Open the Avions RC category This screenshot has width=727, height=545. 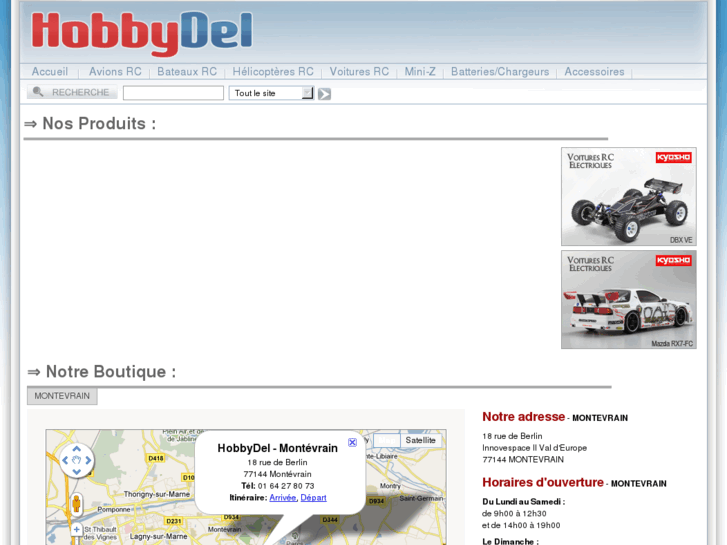115,72
